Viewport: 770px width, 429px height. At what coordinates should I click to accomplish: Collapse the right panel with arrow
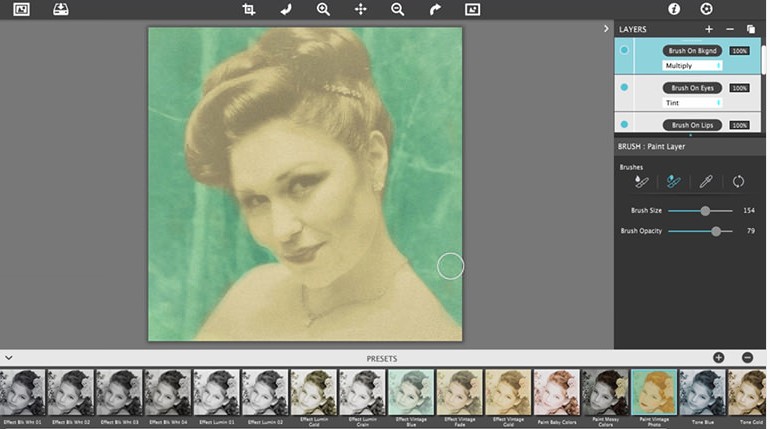tap(606, 29)
